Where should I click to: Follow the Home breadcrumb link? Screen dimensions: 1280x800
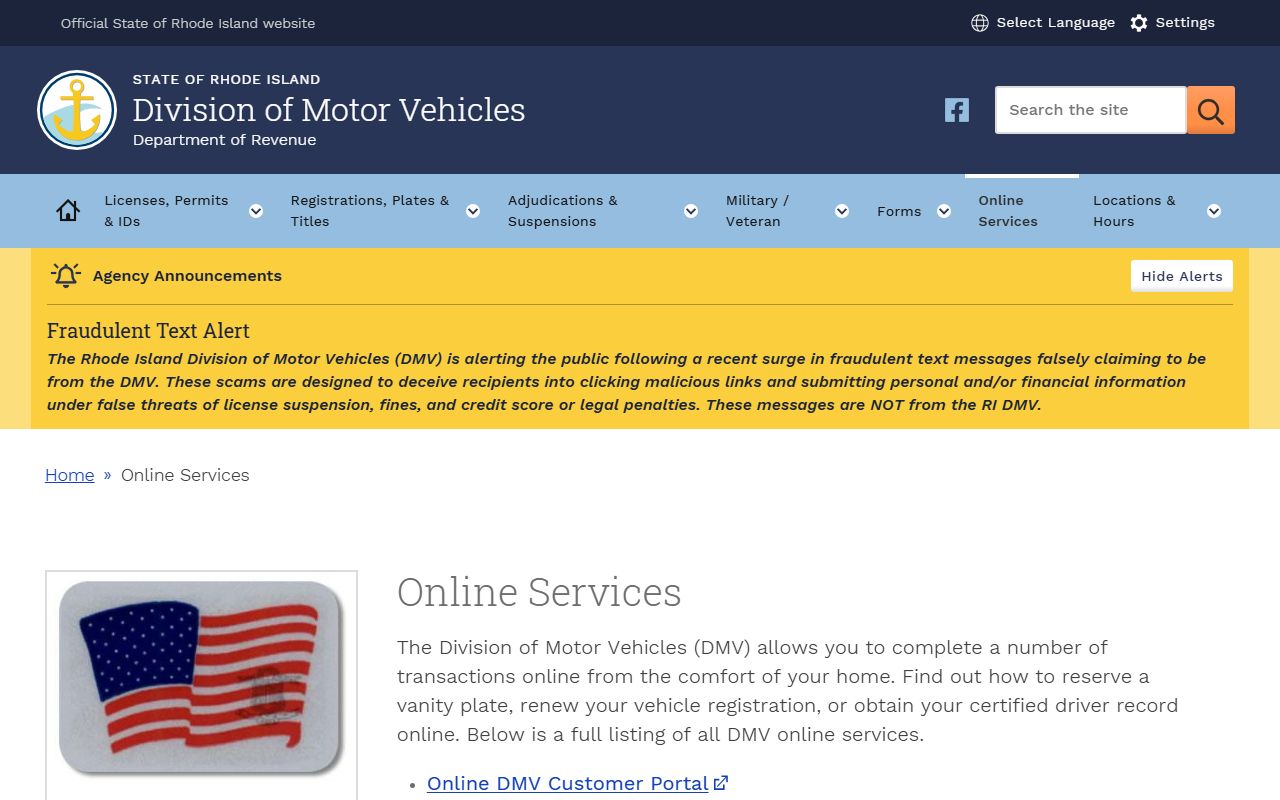tap(70, 475)
